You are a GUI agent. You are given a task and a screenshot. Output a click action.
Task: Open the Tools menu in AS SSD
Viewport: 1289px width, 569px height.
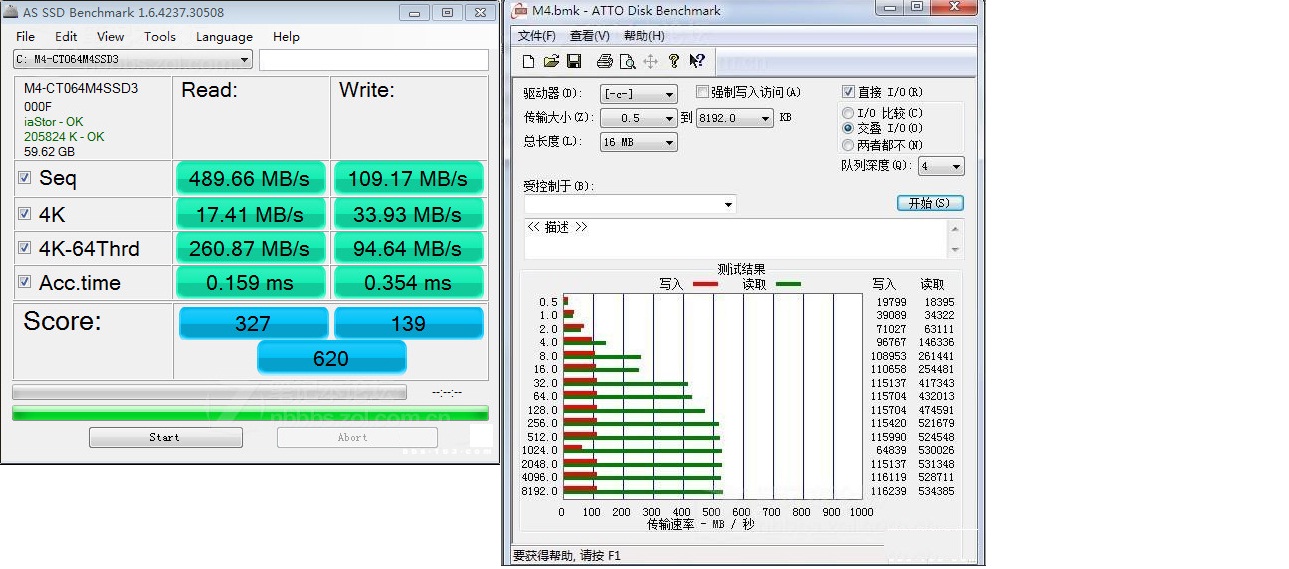(x=159, y=37)
